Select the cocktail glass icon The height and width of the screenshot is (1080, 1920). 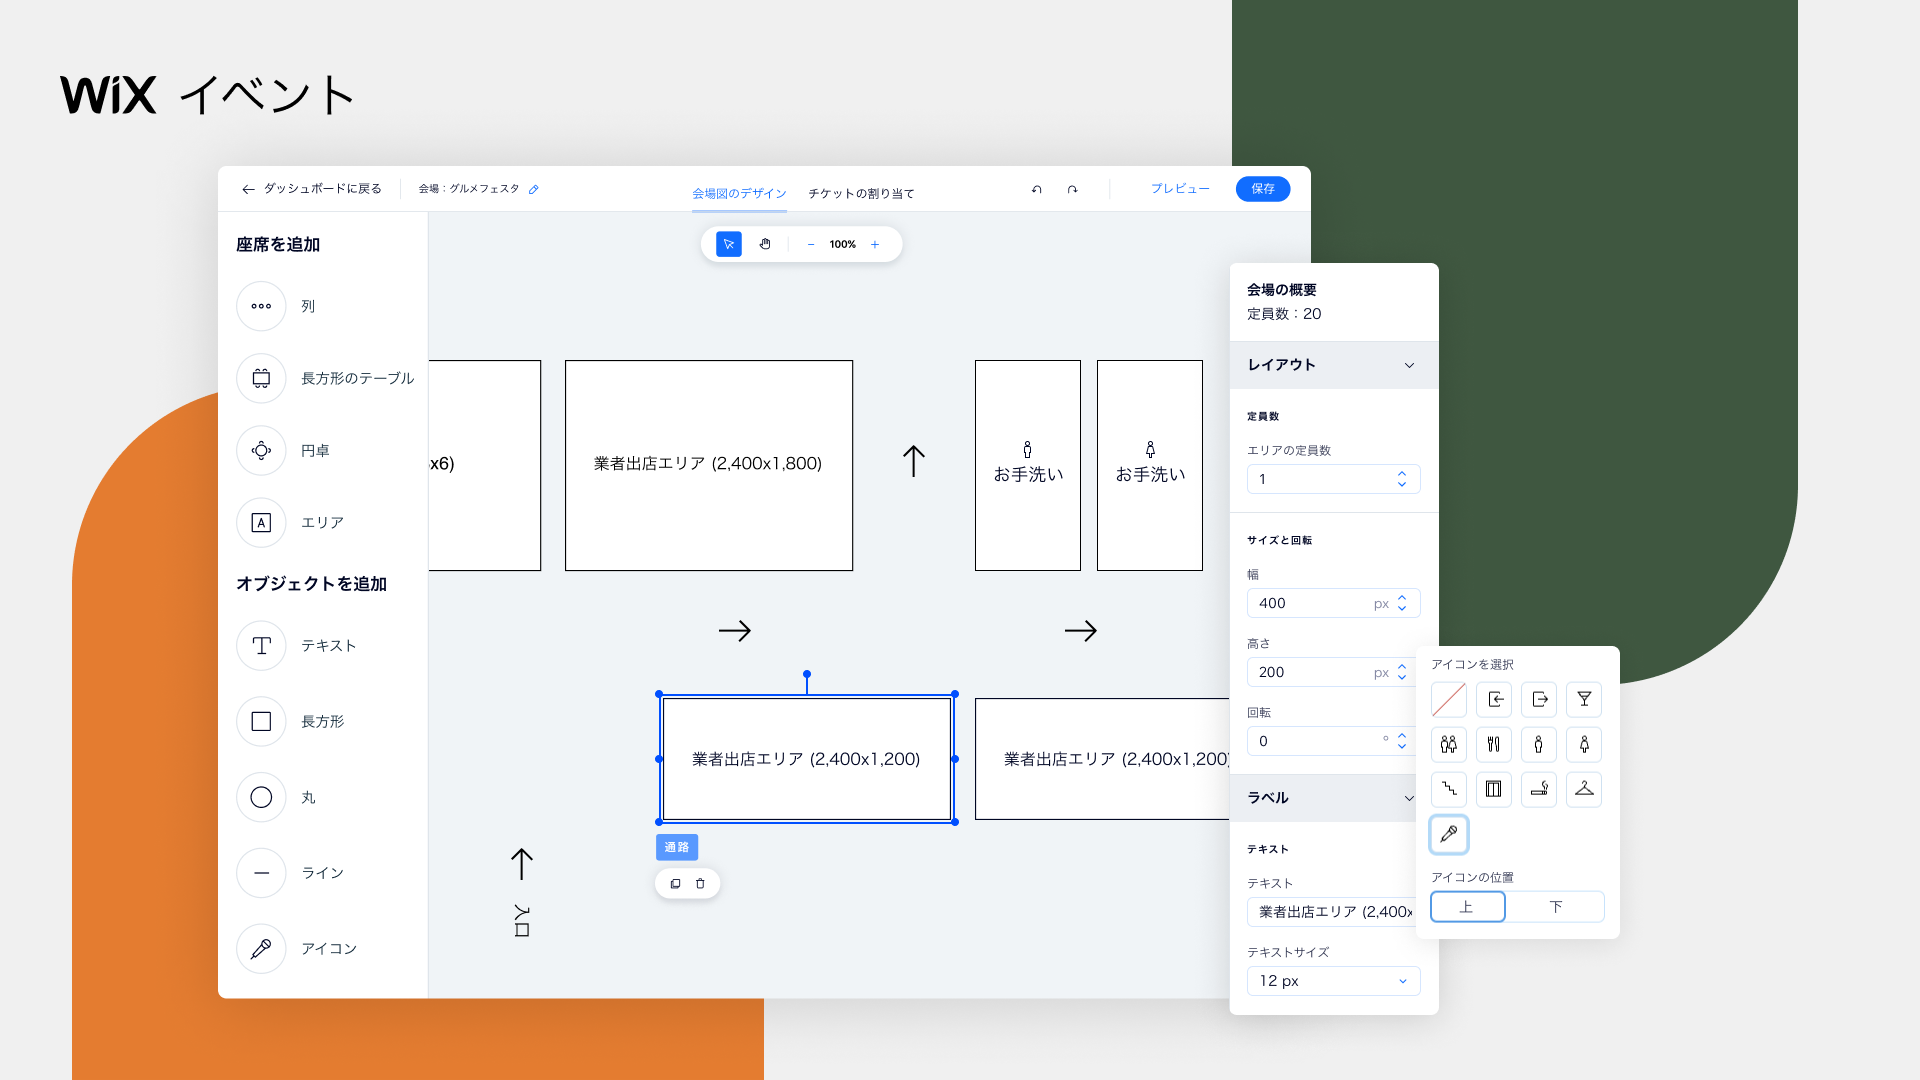point(1584,700)
